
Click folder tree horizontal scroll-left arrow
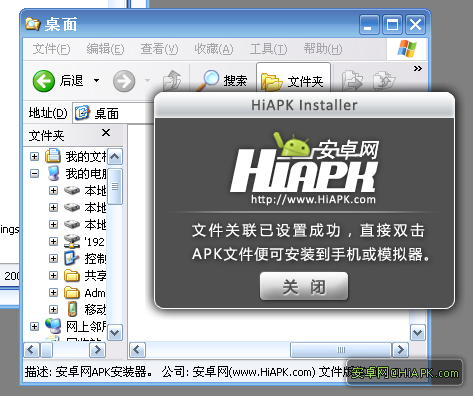point(32,350)
